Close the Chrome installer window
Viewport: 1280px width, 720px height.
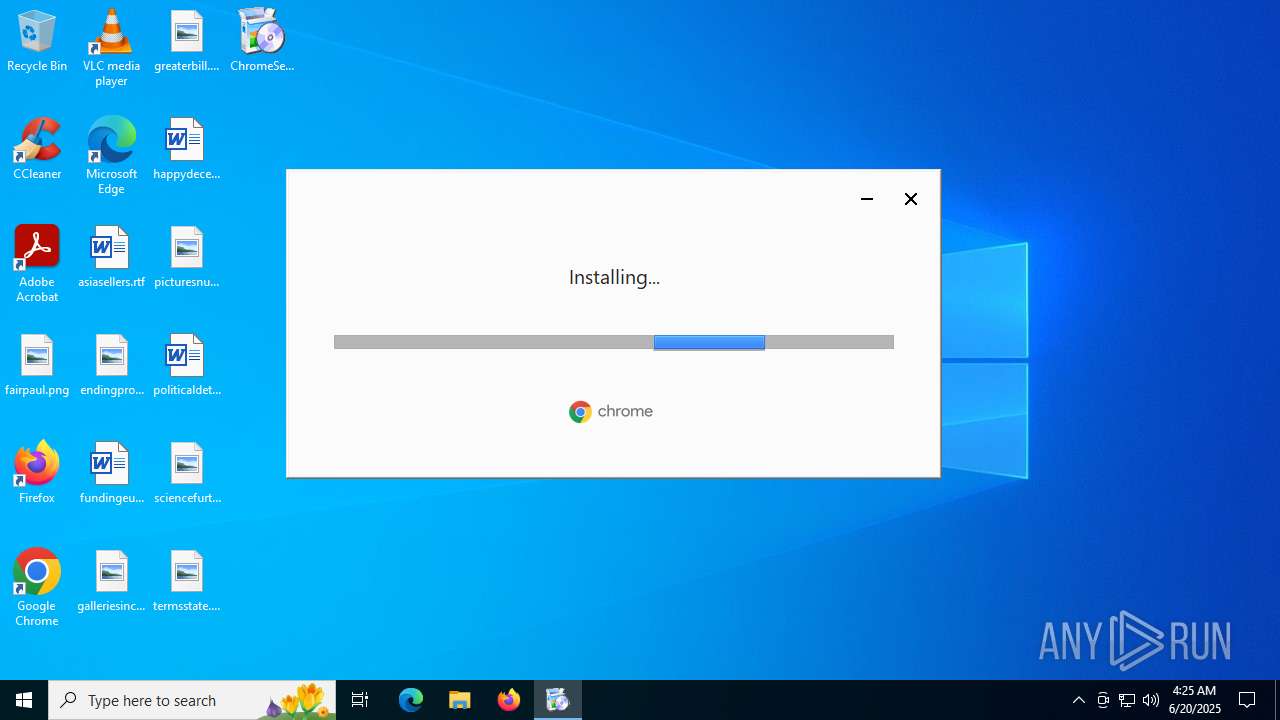point(911,199)
